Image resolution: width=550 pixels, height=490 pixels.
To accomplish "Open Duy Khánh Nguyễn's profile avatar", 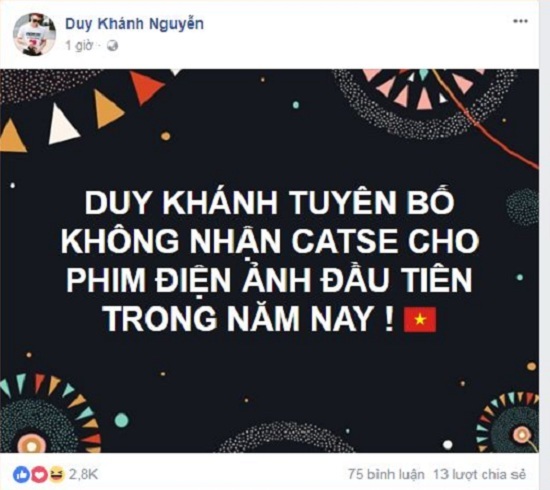I will [x=34, y=34].
